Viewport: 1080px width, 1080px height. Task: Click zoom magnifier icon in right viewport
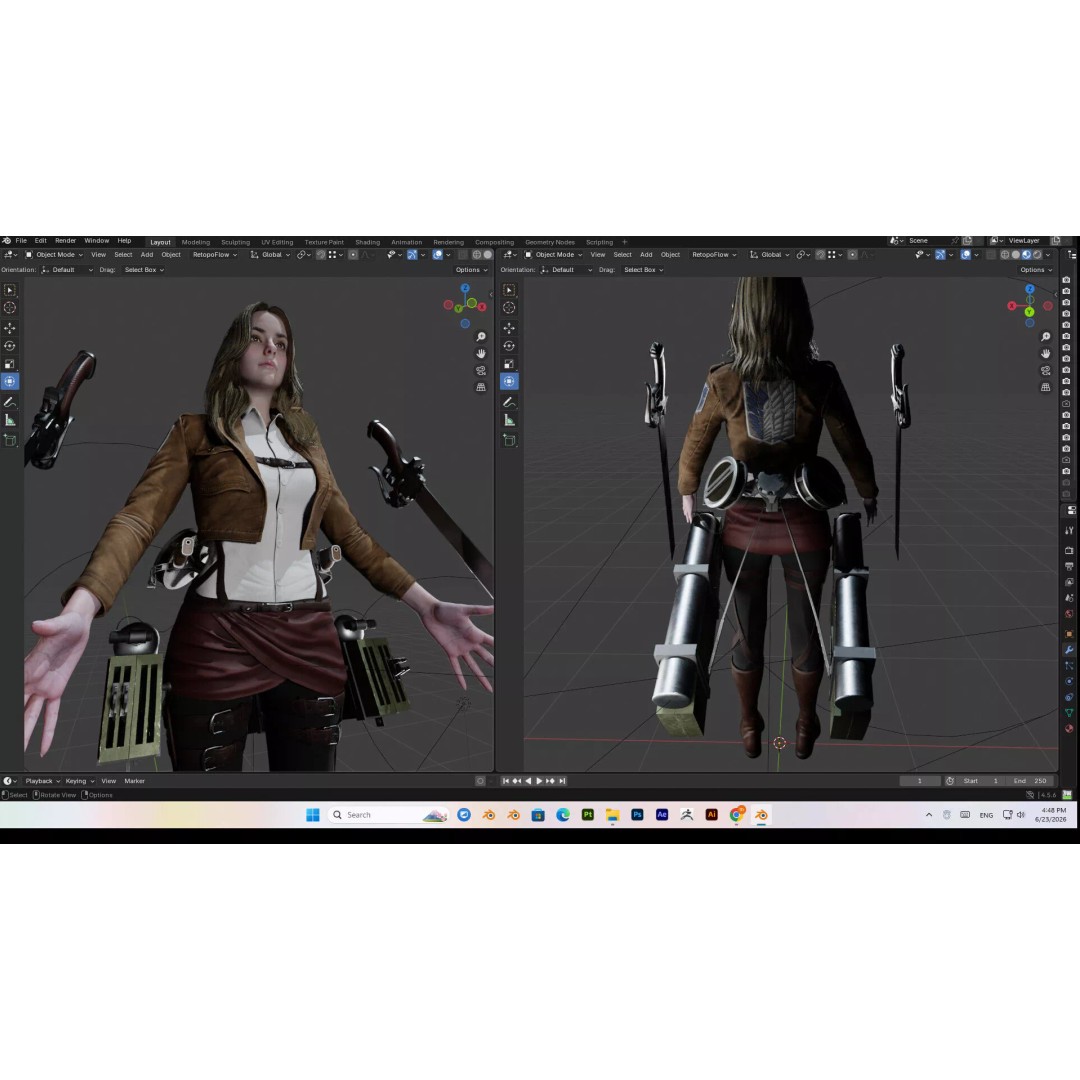(1046, 337)
